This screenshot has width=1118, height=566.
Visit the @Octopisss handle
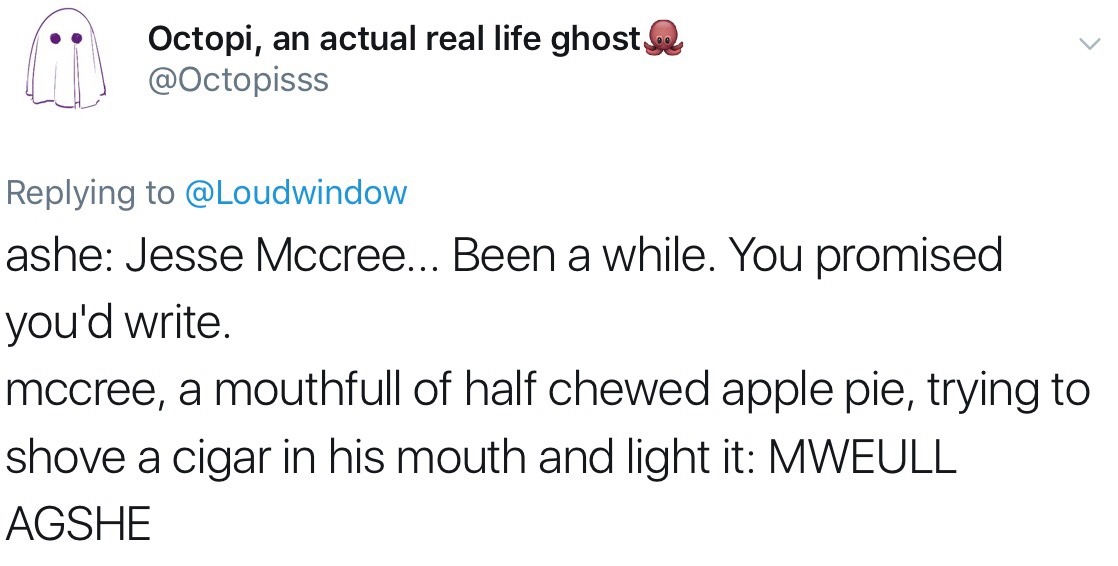click(x=237, y=80)
